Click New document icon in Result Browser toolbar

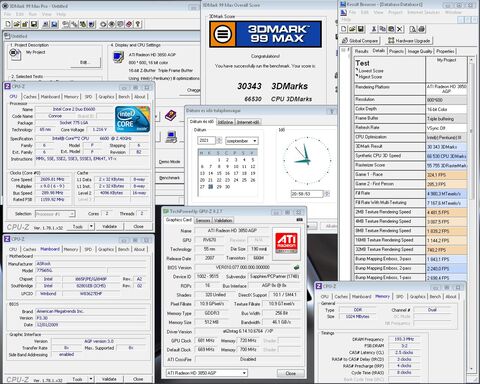344,29
